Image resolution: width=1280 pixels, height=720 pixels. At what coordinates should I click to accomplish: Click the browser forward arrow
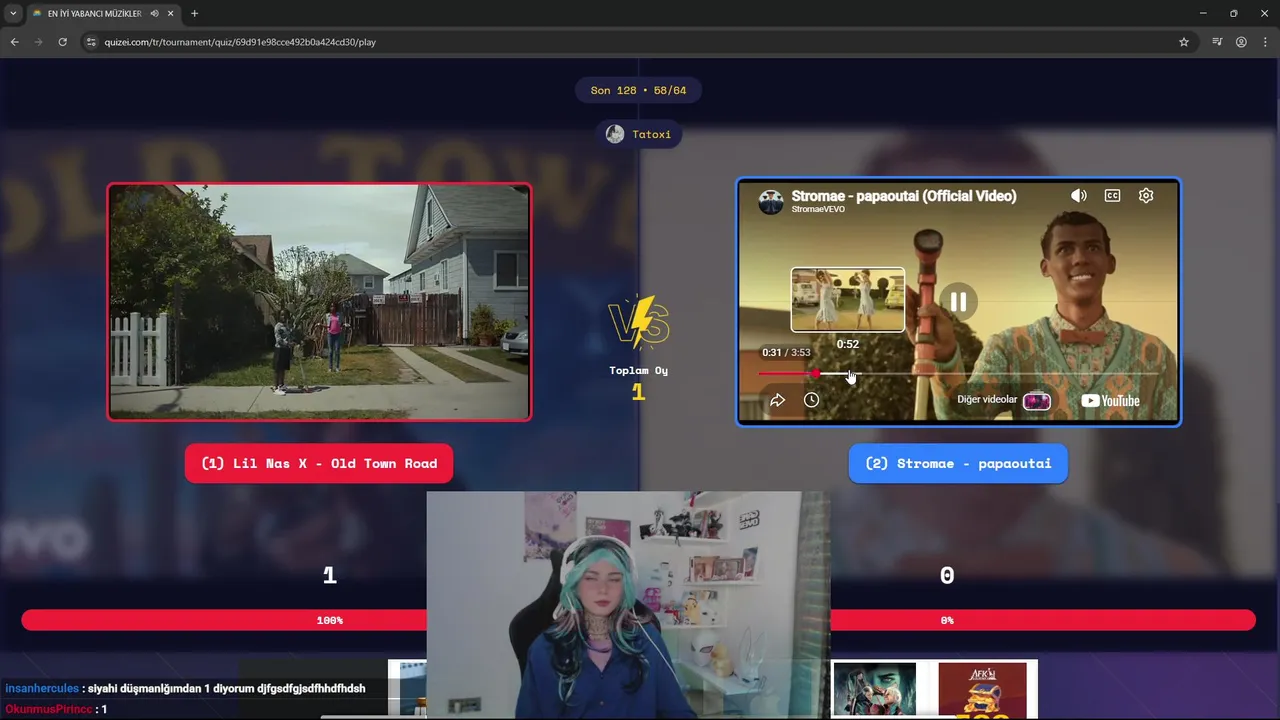(38, 42)
